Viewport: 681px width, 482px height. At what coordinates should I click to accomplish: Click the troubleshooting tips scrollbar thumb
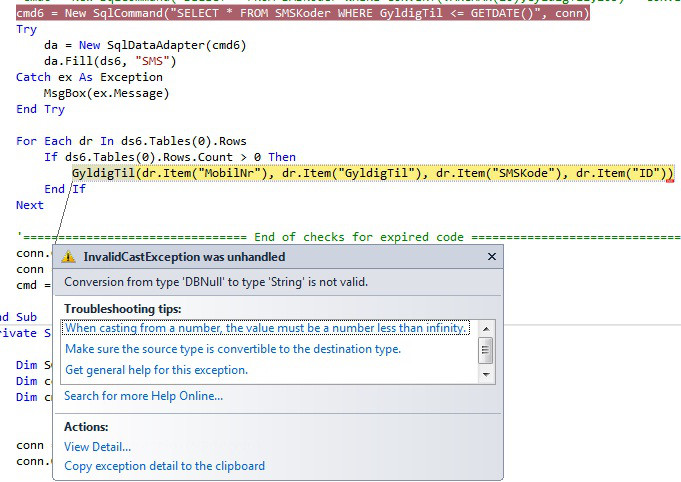coord(486,350)
